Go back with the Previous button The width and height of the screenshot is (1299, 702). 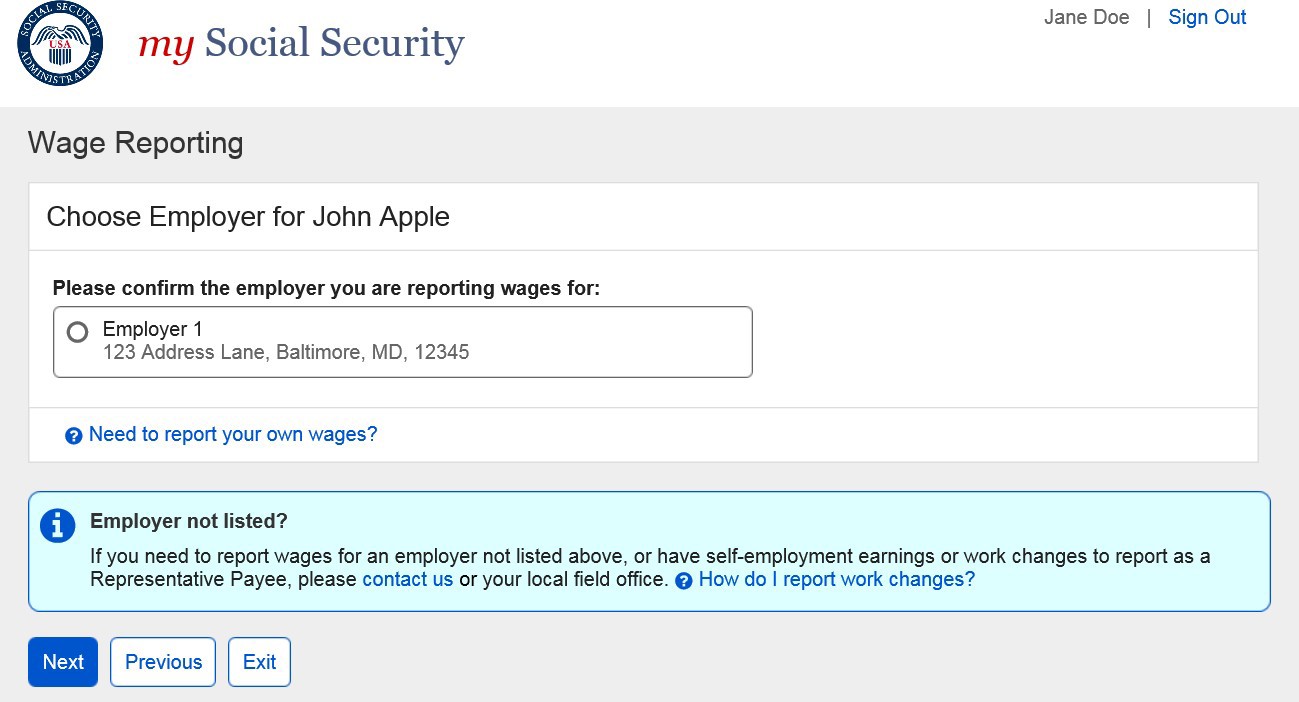coord(163,662)
